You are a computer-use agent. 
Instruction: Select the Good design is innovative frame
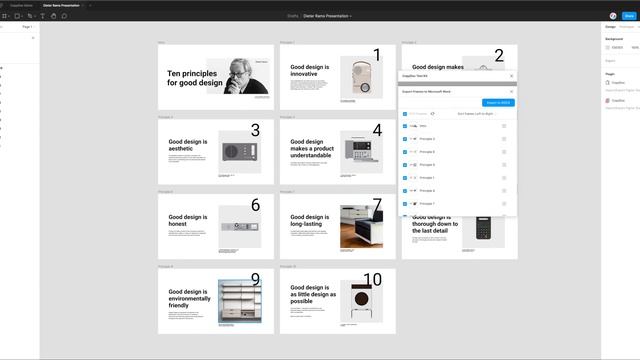[338, 77]
